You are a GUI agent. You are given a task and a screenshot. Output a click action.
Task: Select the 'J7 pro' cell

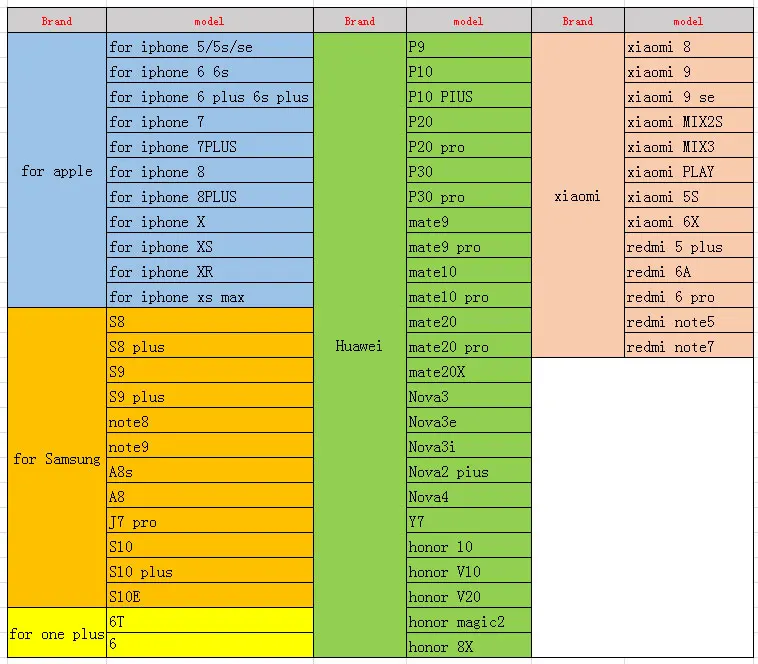click(x=210, y=520)
